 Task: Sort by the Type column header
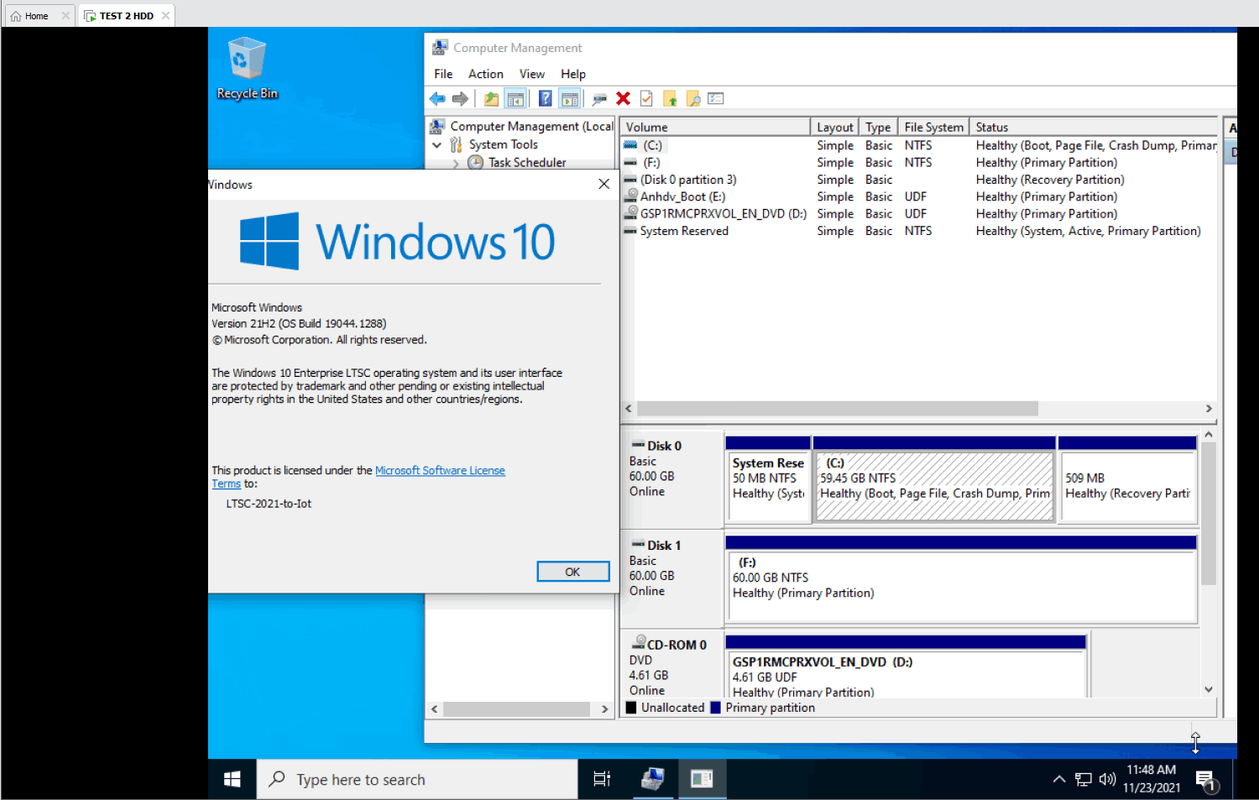[878, 127]
